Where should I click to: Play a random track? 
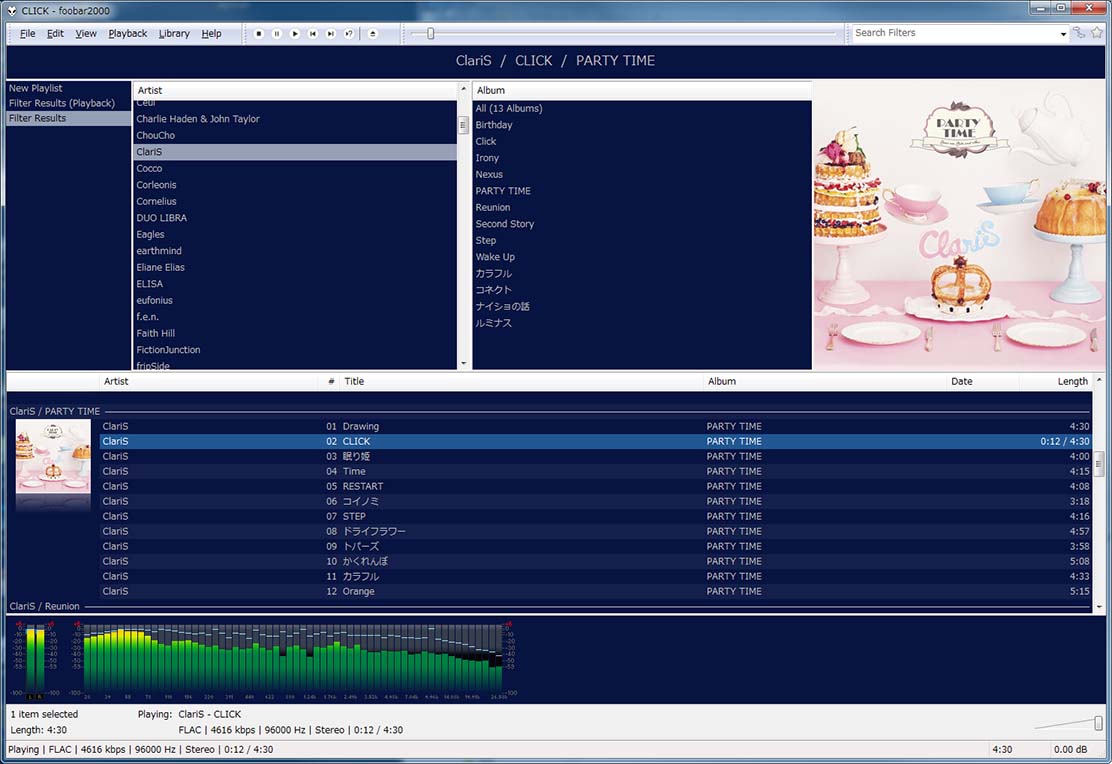[x=349, y=33]
